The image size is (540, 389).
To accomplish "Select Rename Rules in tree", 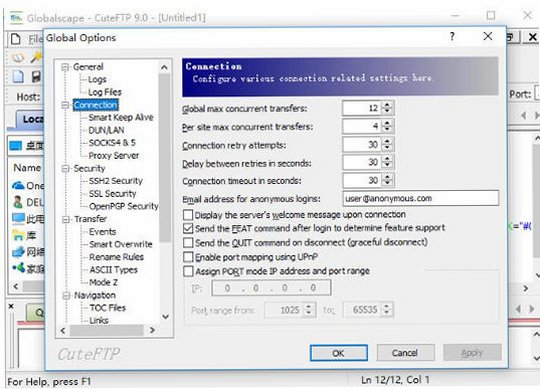I will click(116, 257).
